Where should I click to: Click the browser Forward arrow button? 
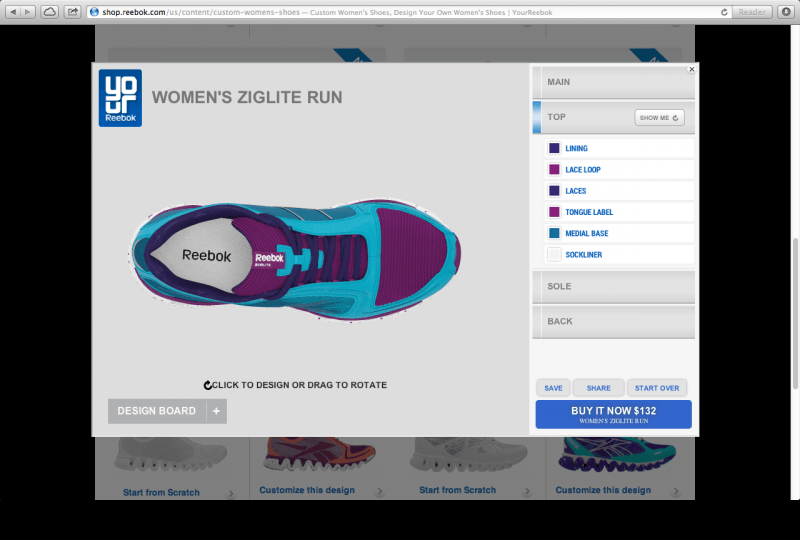(28, 12)
